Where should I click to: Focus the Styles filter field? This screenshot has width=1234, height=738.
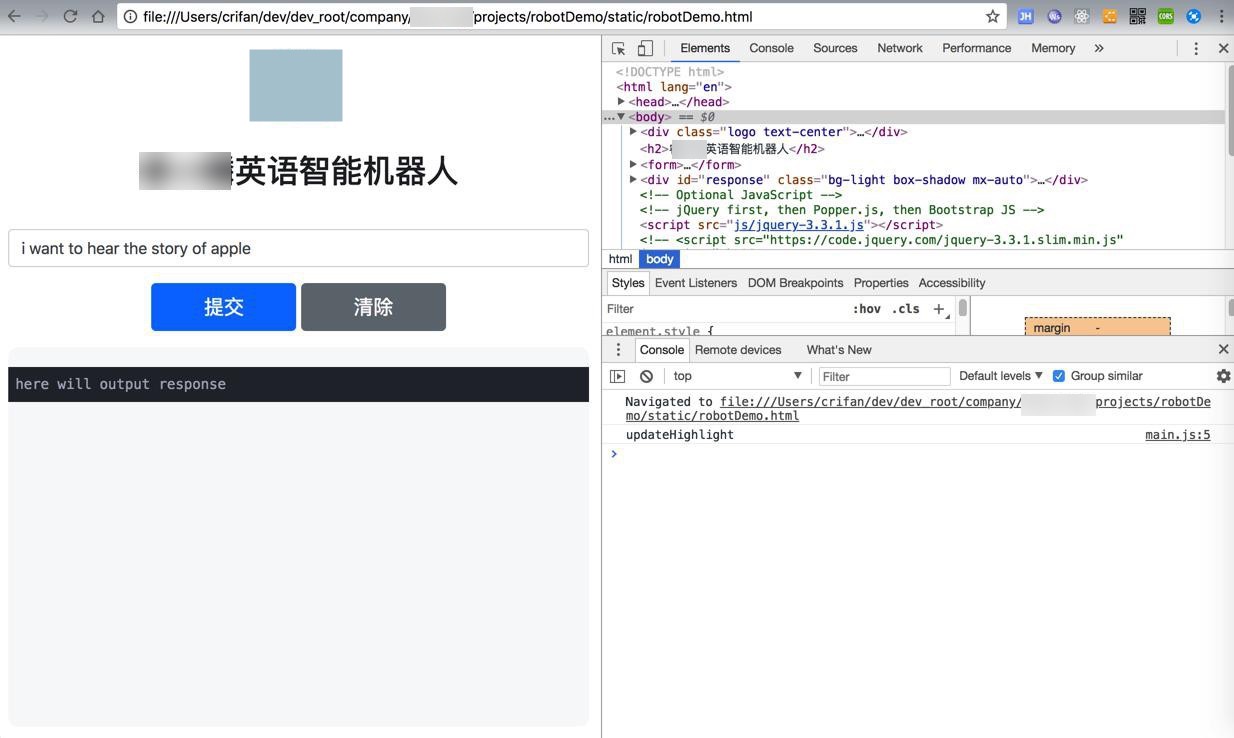pyautogui.click(x=725, y=309)
